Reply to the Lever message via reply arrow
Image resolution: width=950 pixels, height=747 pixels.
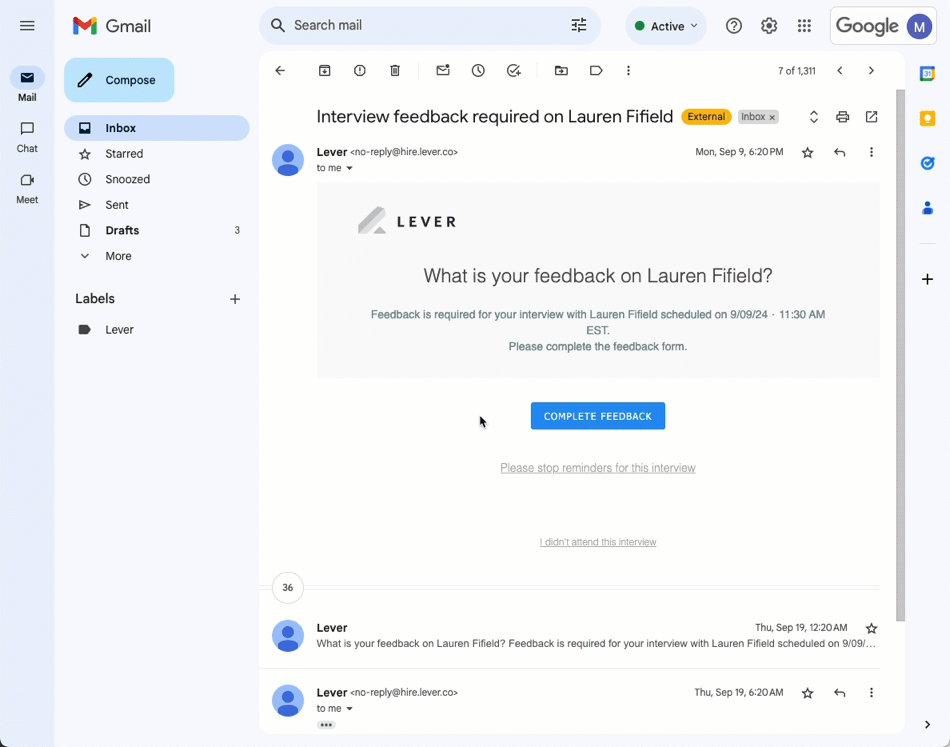coord(839,152)
